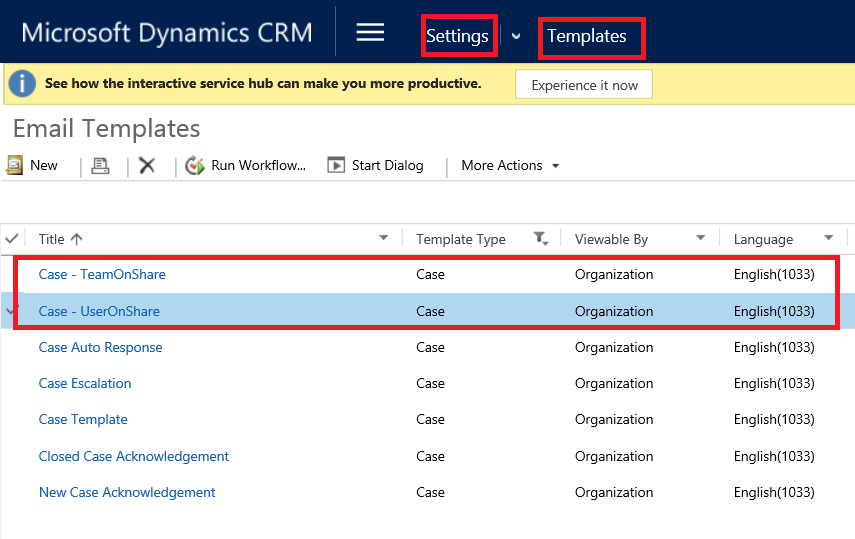Select Templates in the navigation bar
This screenshot has height=539, width=855.
(587, 37)
